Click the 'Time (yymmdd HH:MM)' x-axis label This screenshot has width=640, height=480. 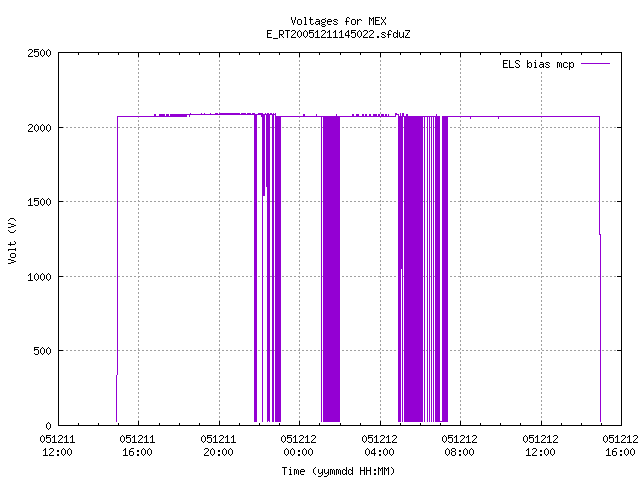click(338, 471)
